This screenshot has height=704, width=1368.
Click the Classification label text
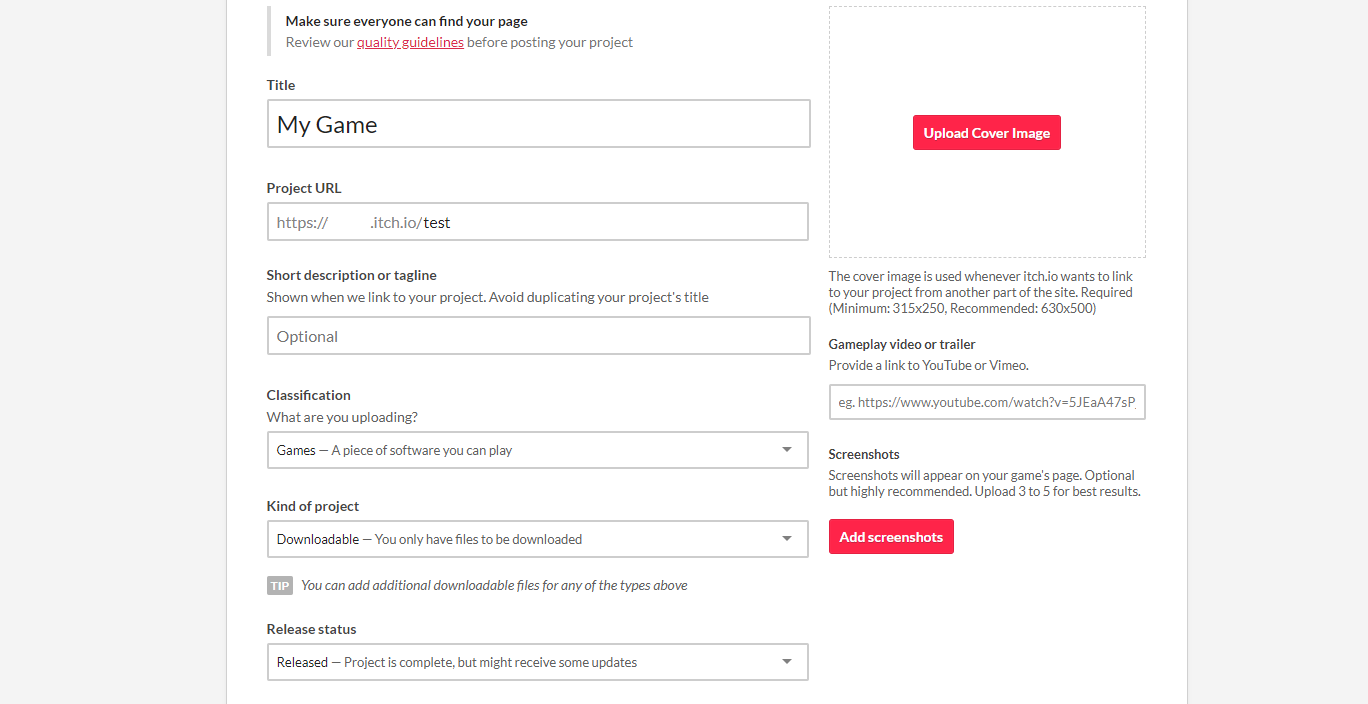(x=308, y=395)
